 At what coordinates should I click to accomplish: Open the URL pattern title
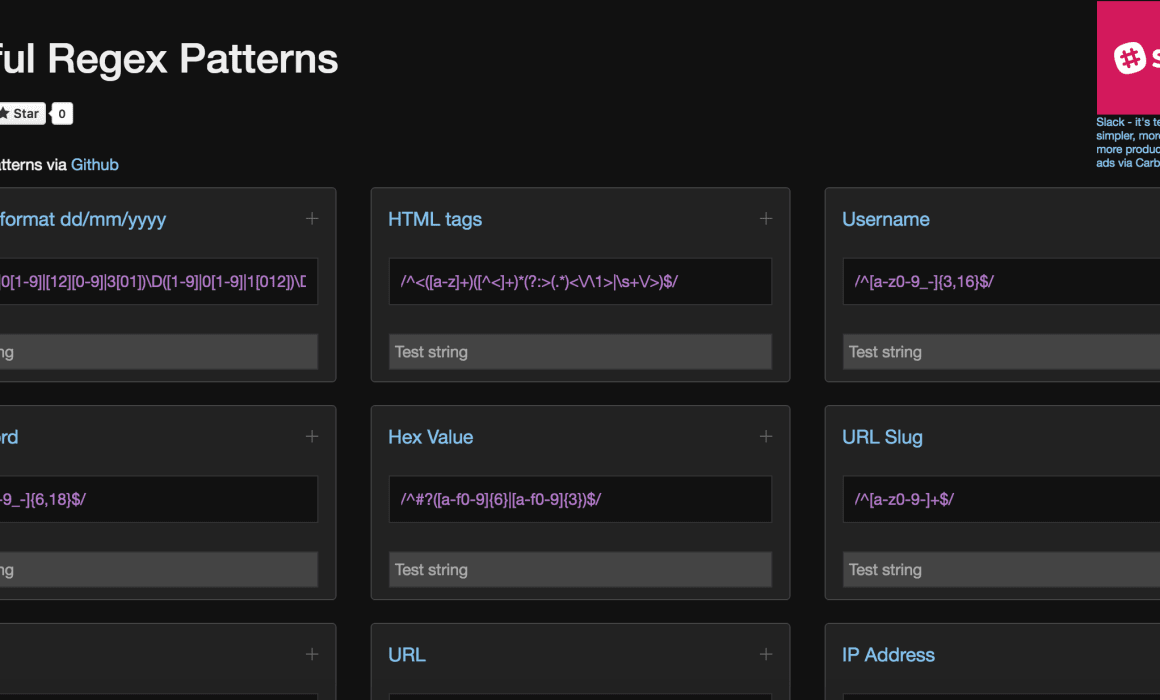(x=407, y=655)
